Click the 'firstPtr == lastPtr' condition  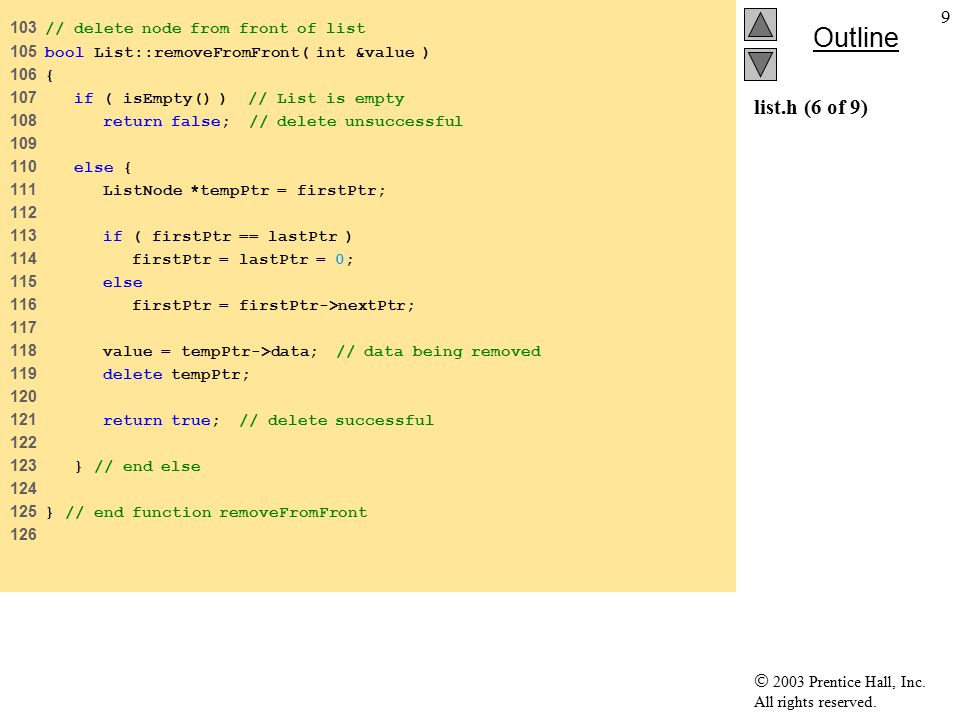point(244,236)
